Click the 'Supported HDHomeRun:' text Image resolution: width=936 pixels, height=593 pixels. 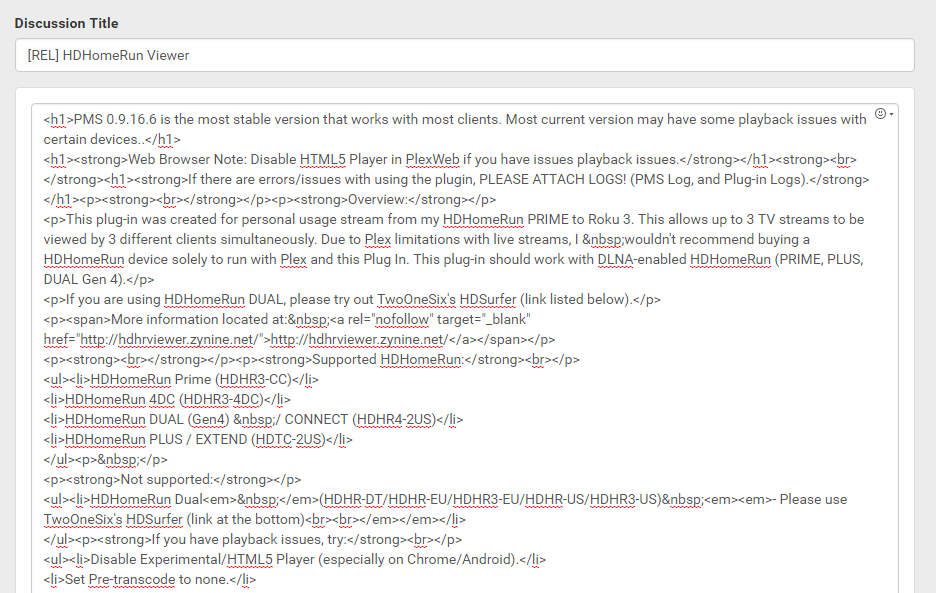pos(387,360)
